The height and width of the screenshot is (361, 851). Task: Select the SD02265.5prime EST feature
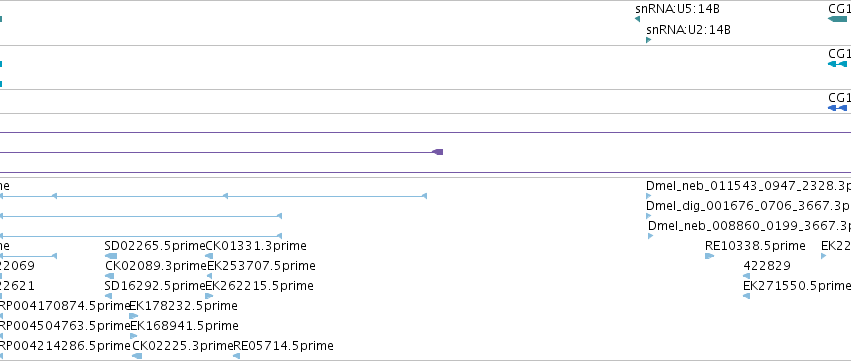pyautogui.click(x=111, y=256)
